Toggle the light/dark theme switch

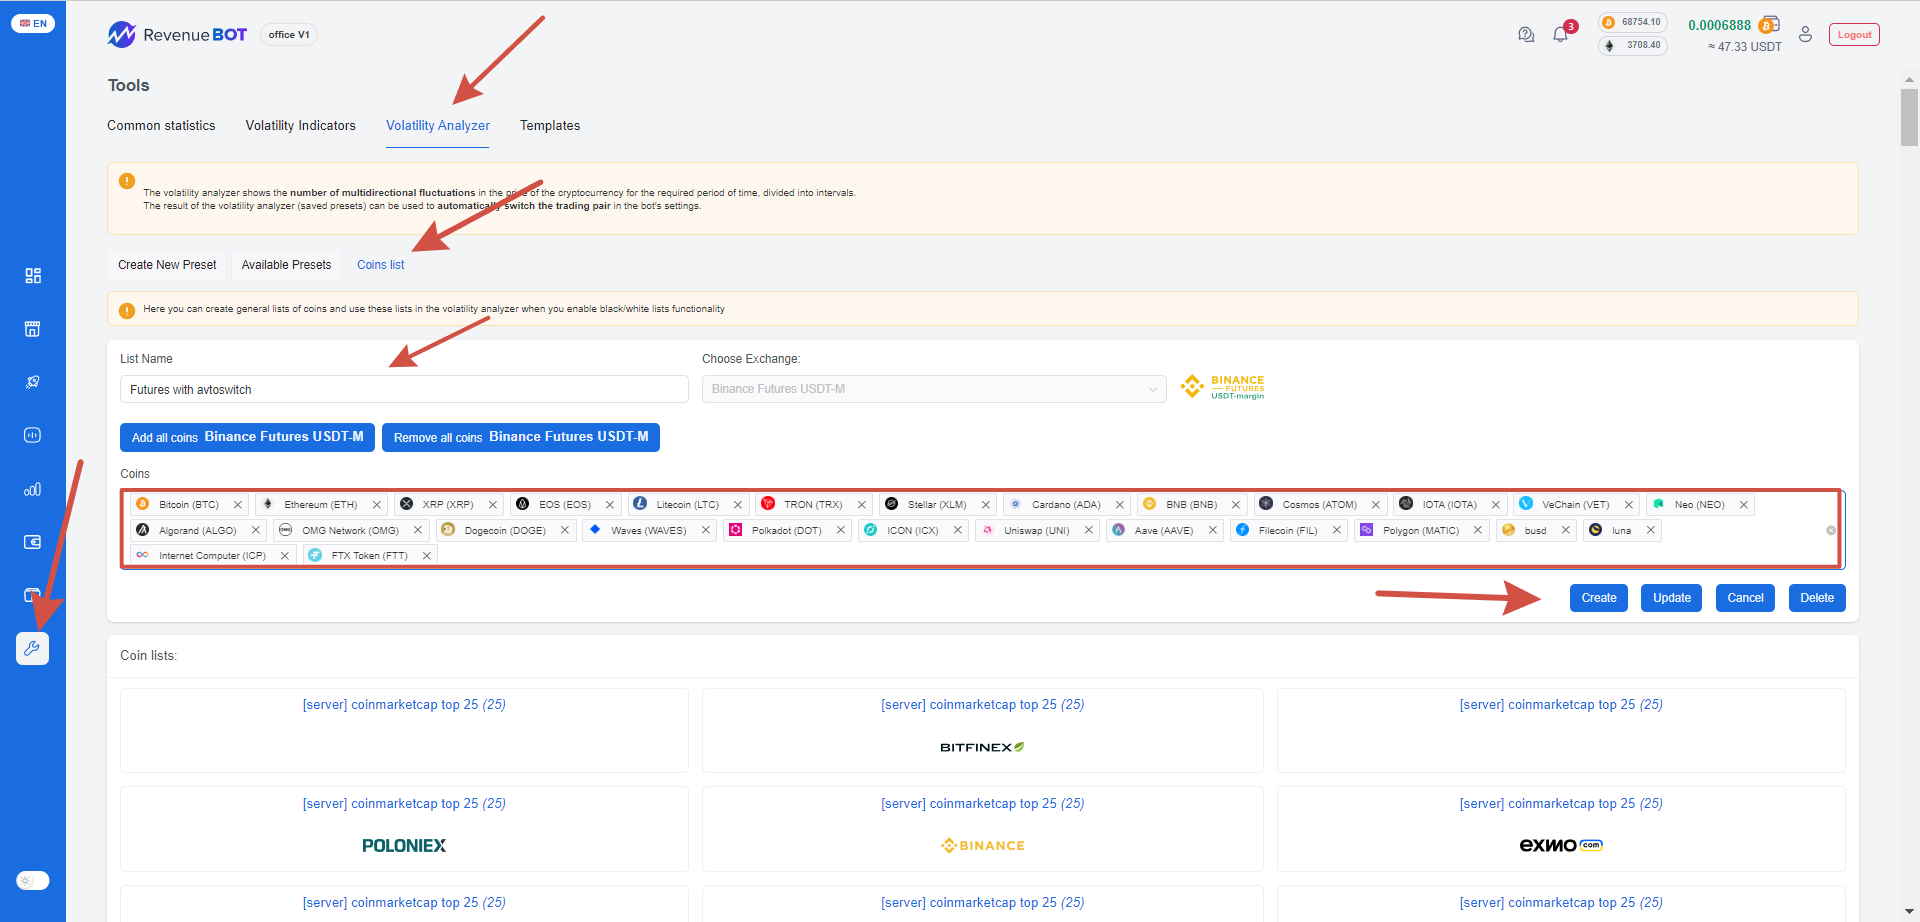pos(33,881)
